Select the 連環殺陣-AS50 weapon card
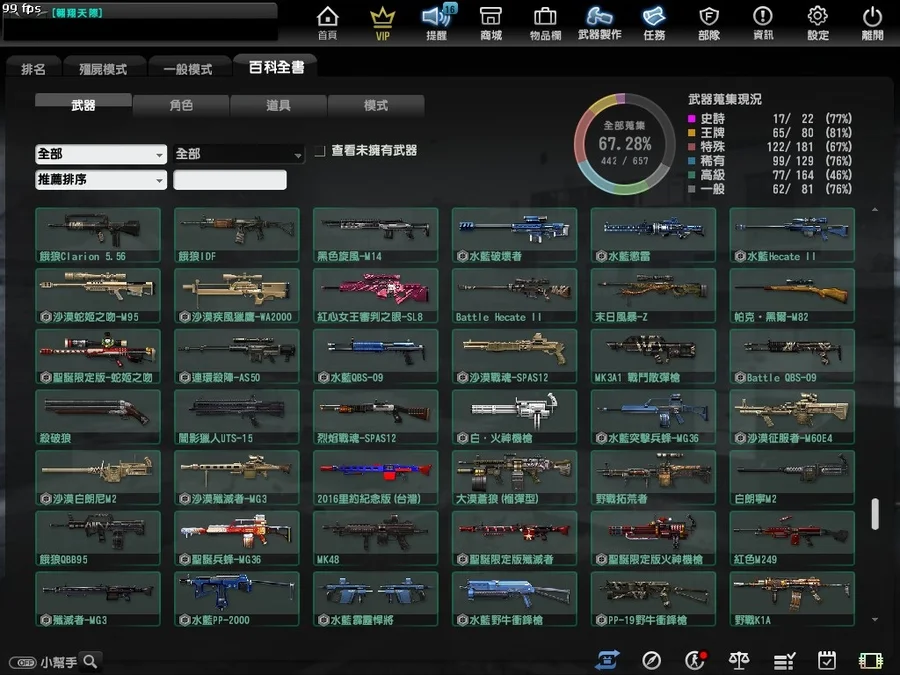Image resolution: width=900 pixels, height=675 pixels. click(x=236, y=356)
